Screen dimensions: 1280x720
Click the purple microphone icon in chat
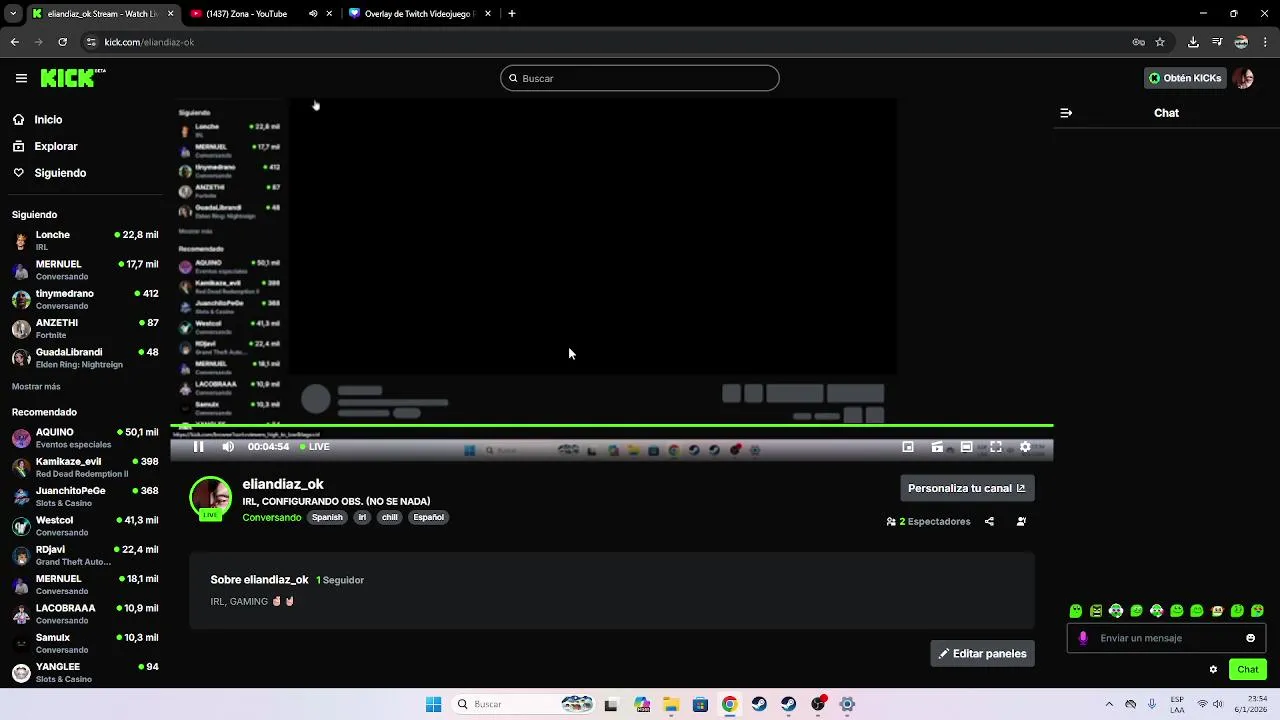tap(1083, 638)
